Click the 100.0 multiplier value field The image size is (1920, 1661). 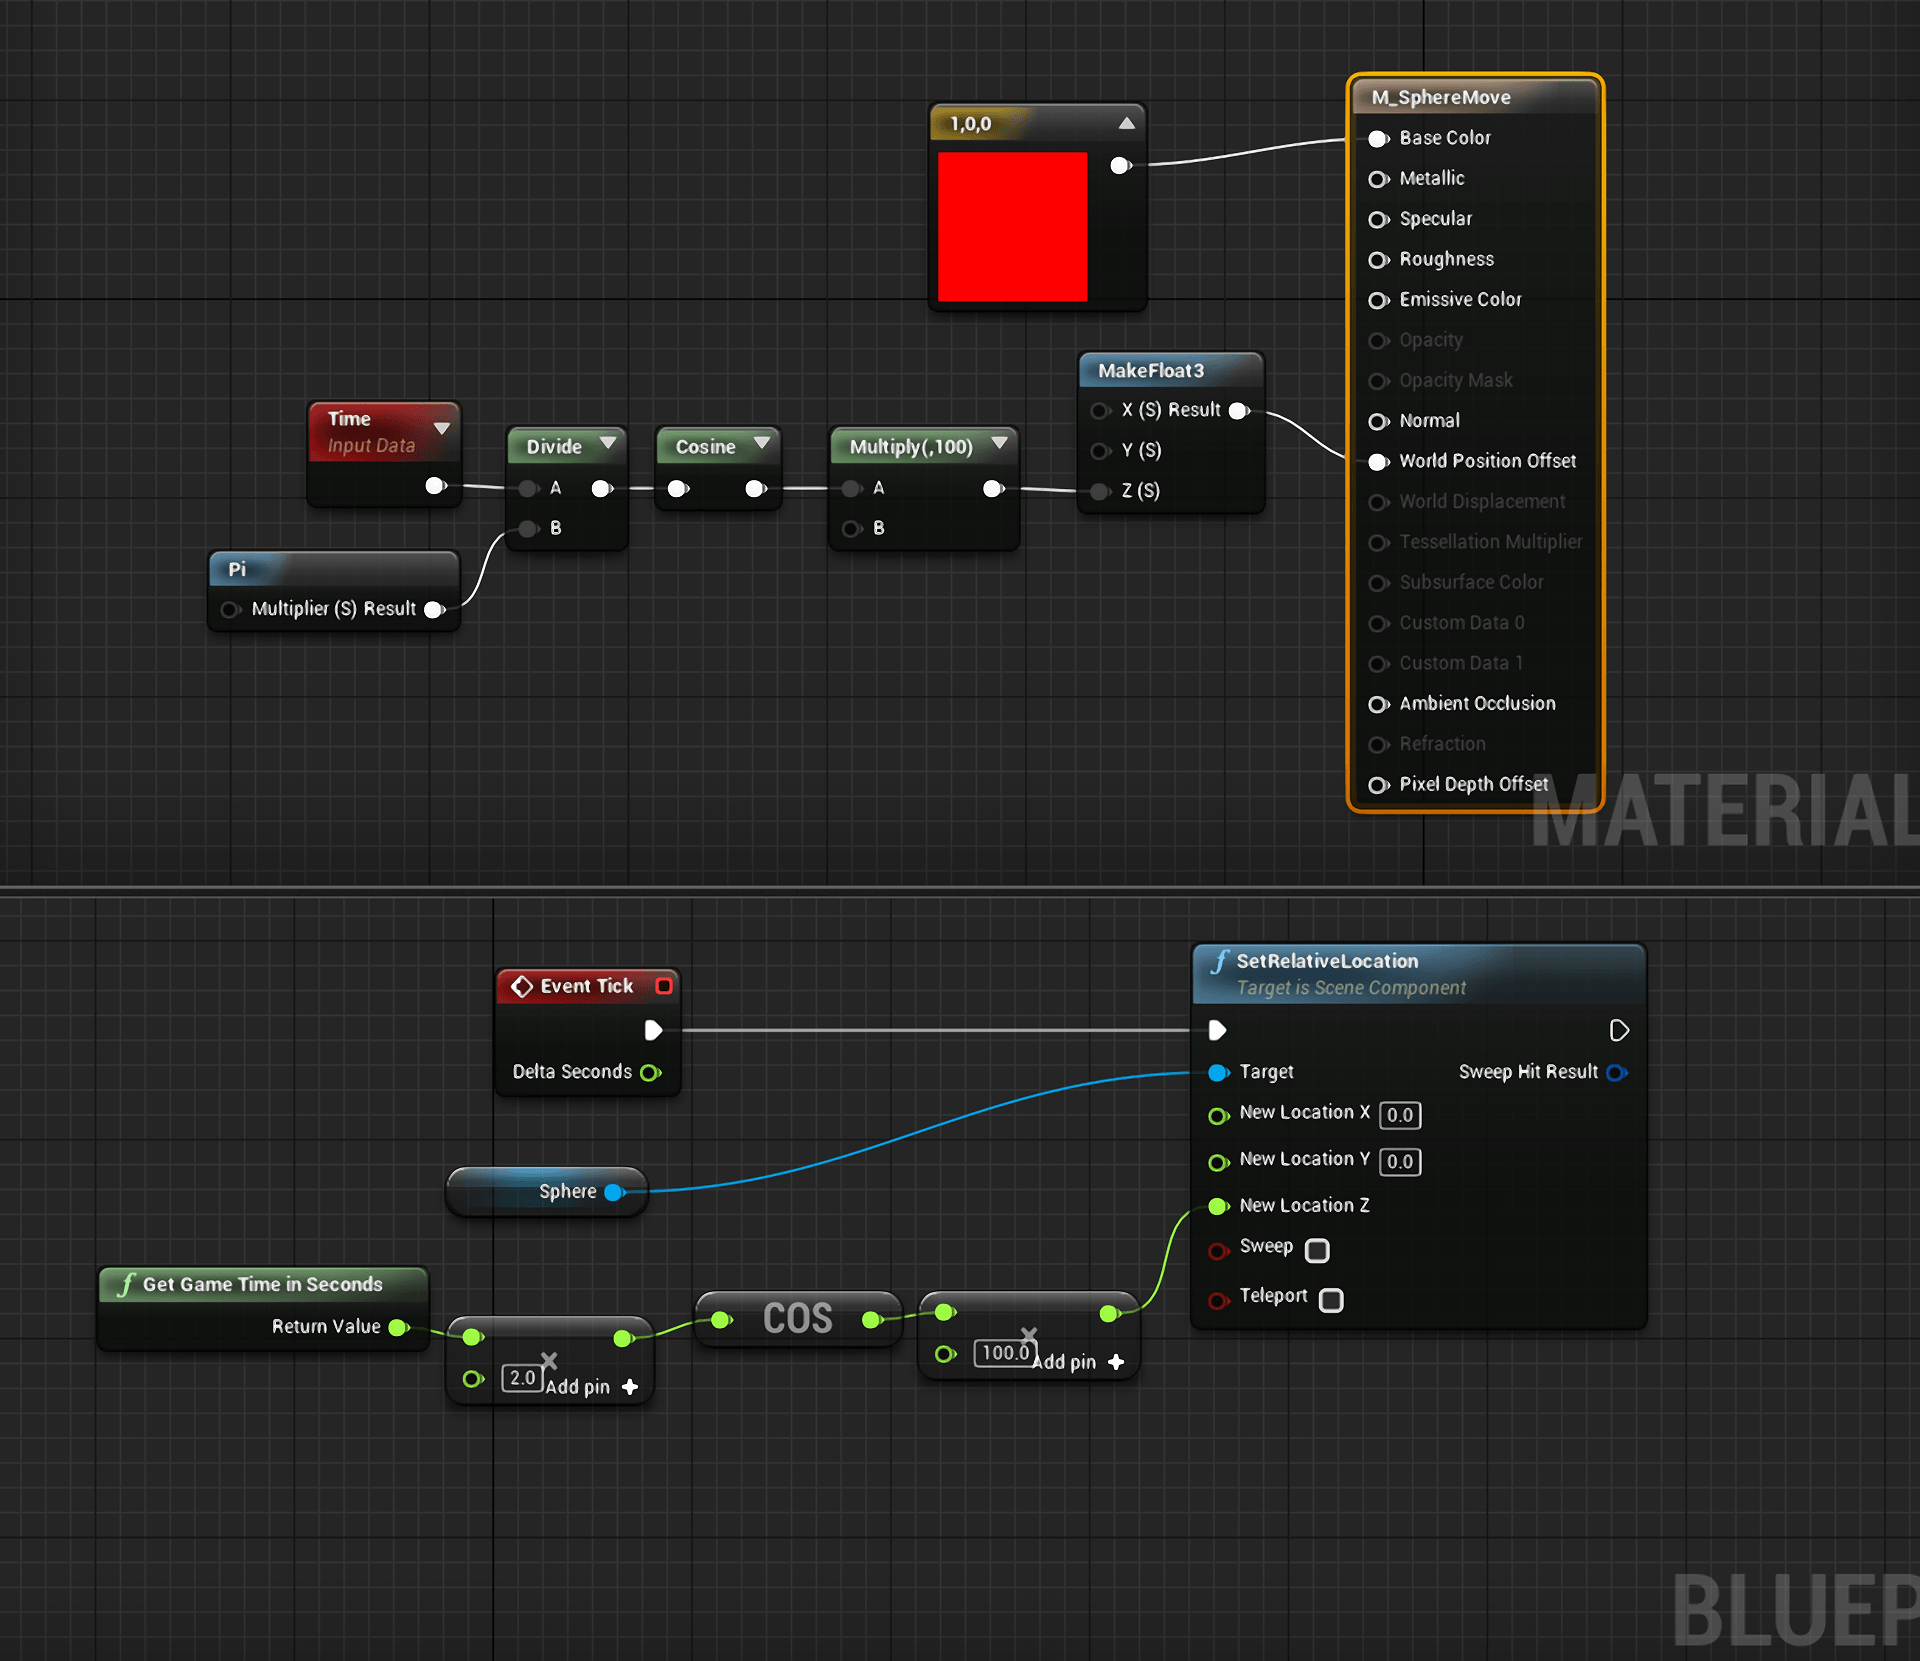coord(1005,1353)
